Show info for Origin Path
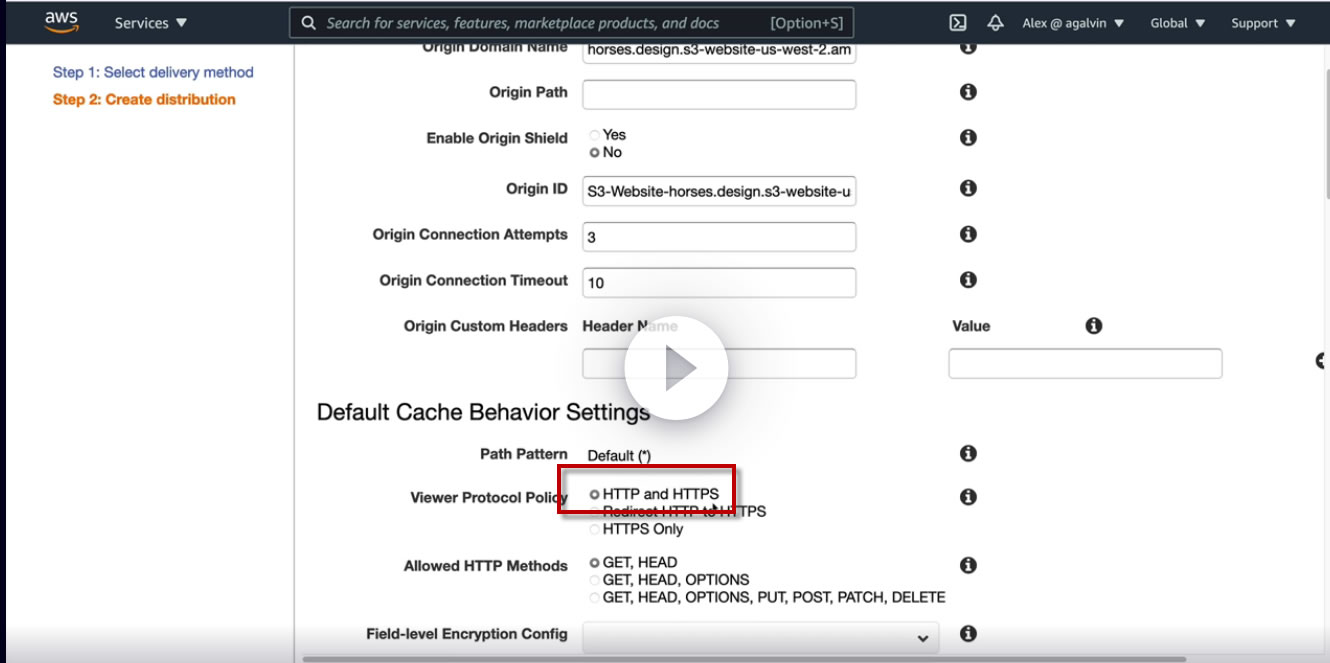1330x663 pixels. (968, 92)
